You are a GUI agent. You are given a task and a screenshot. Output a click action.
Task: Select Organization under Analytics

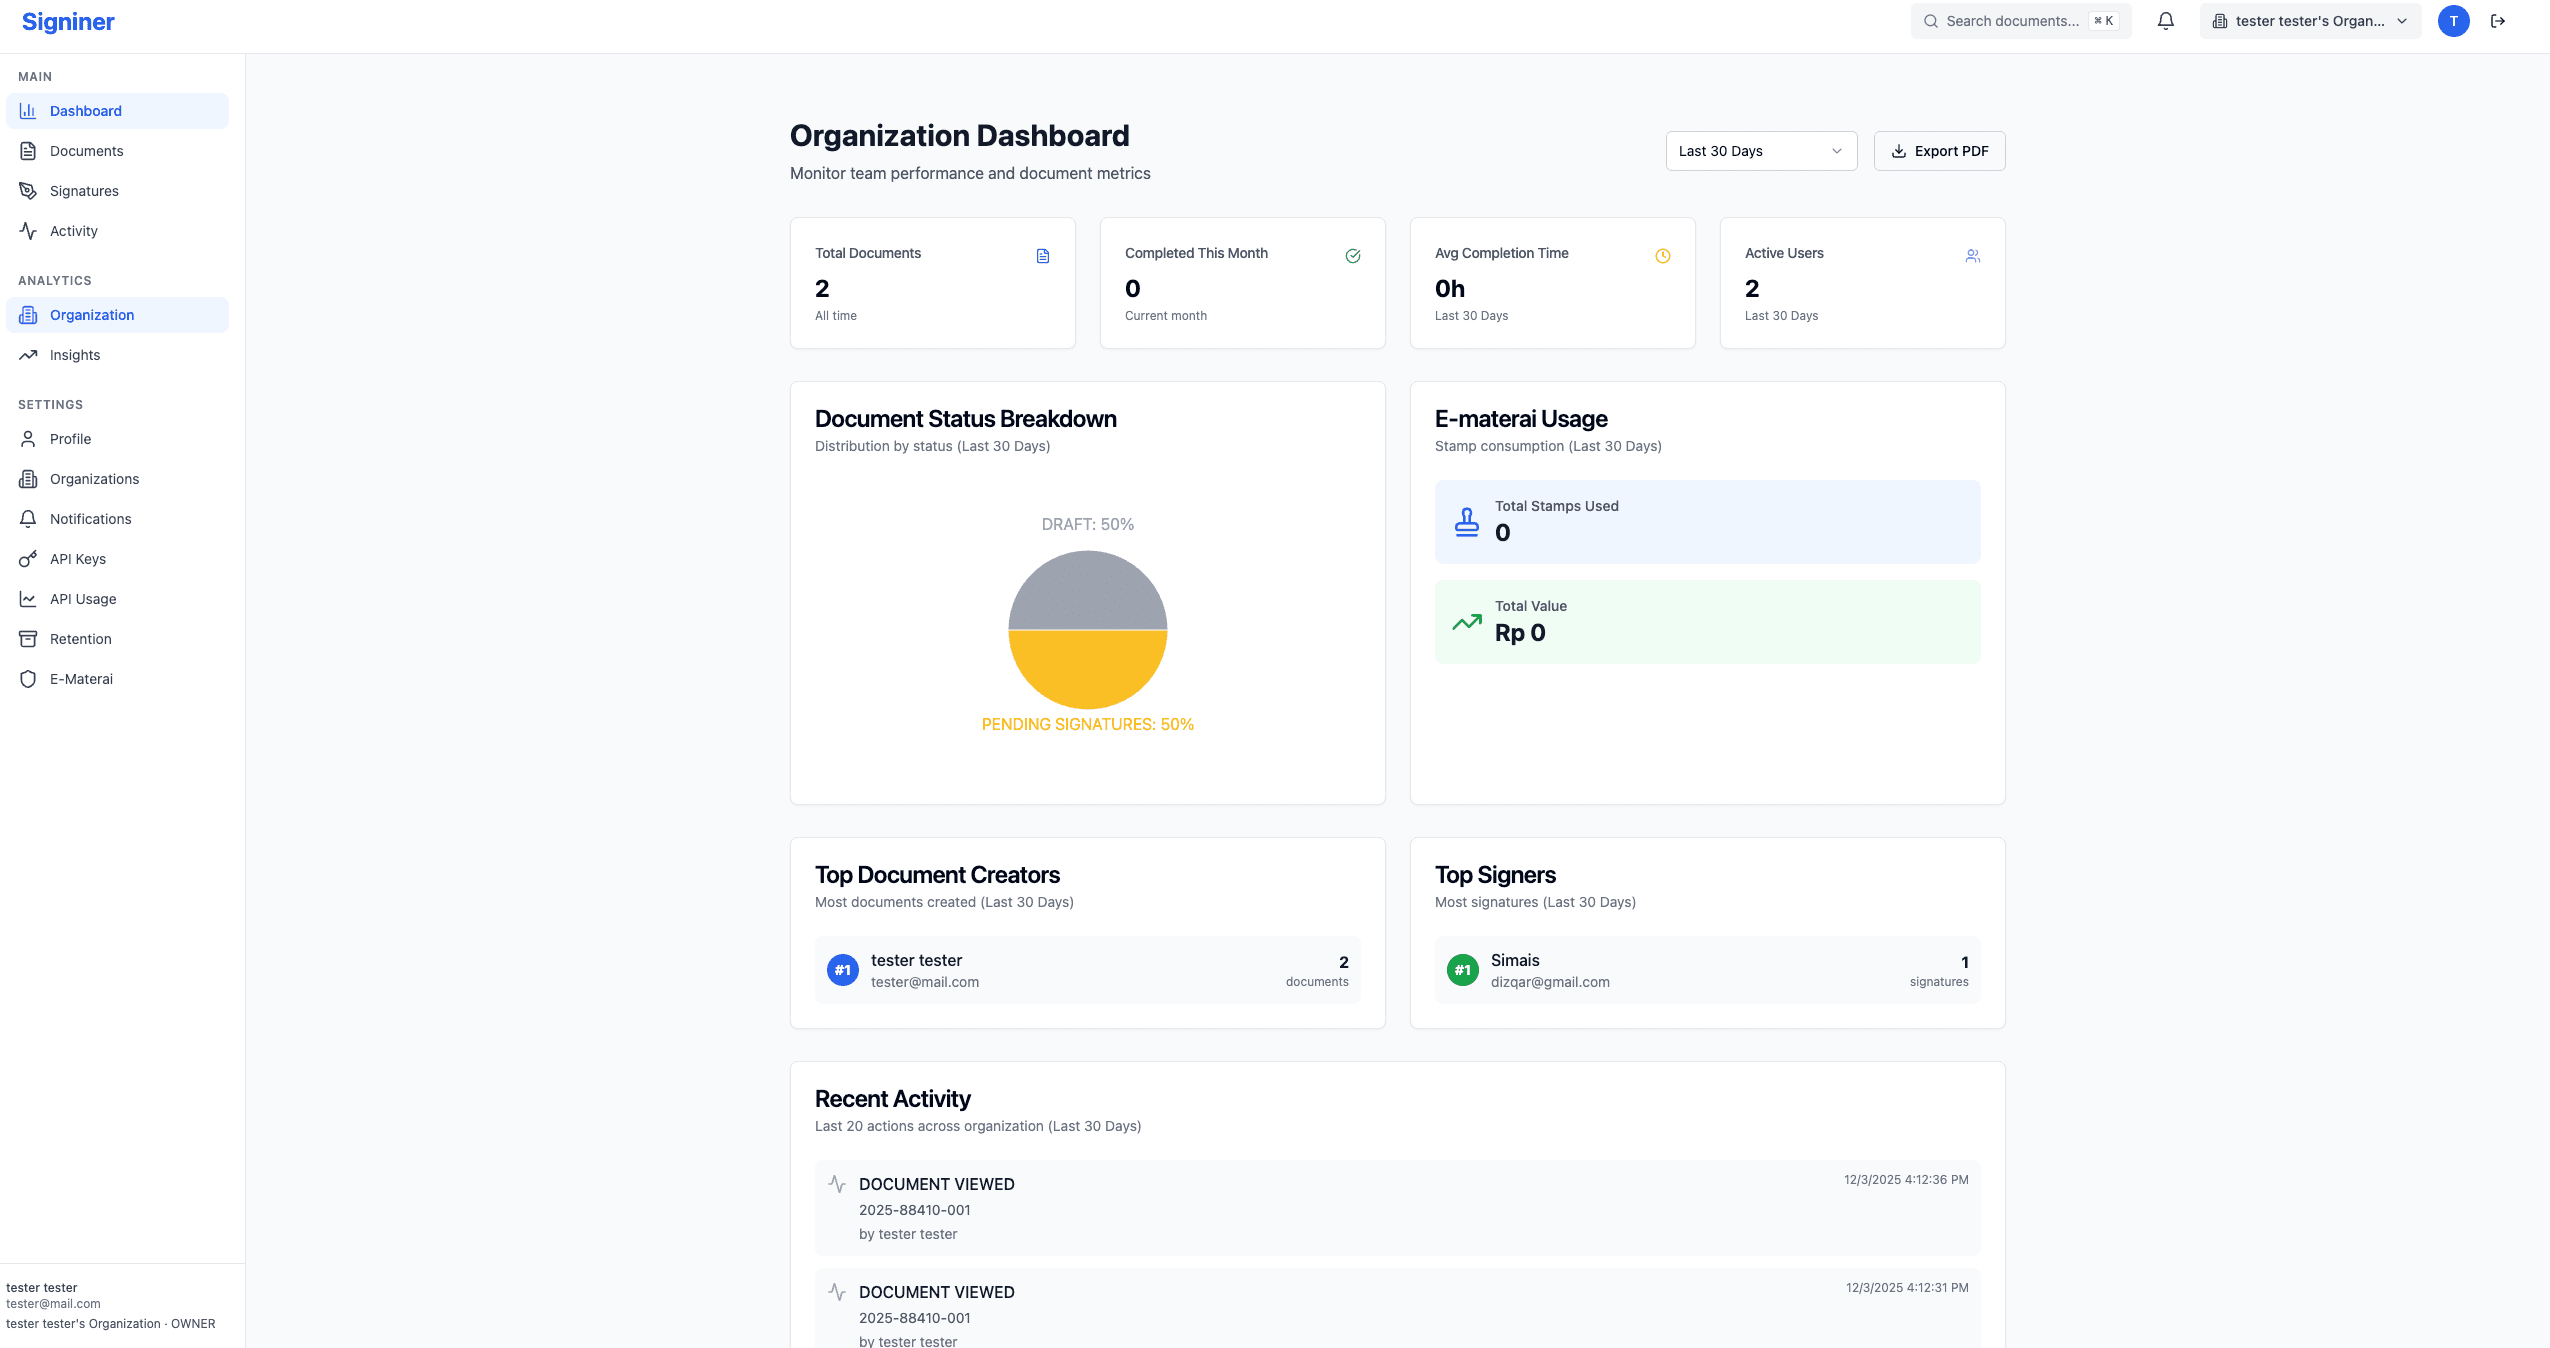pos(94,314)
